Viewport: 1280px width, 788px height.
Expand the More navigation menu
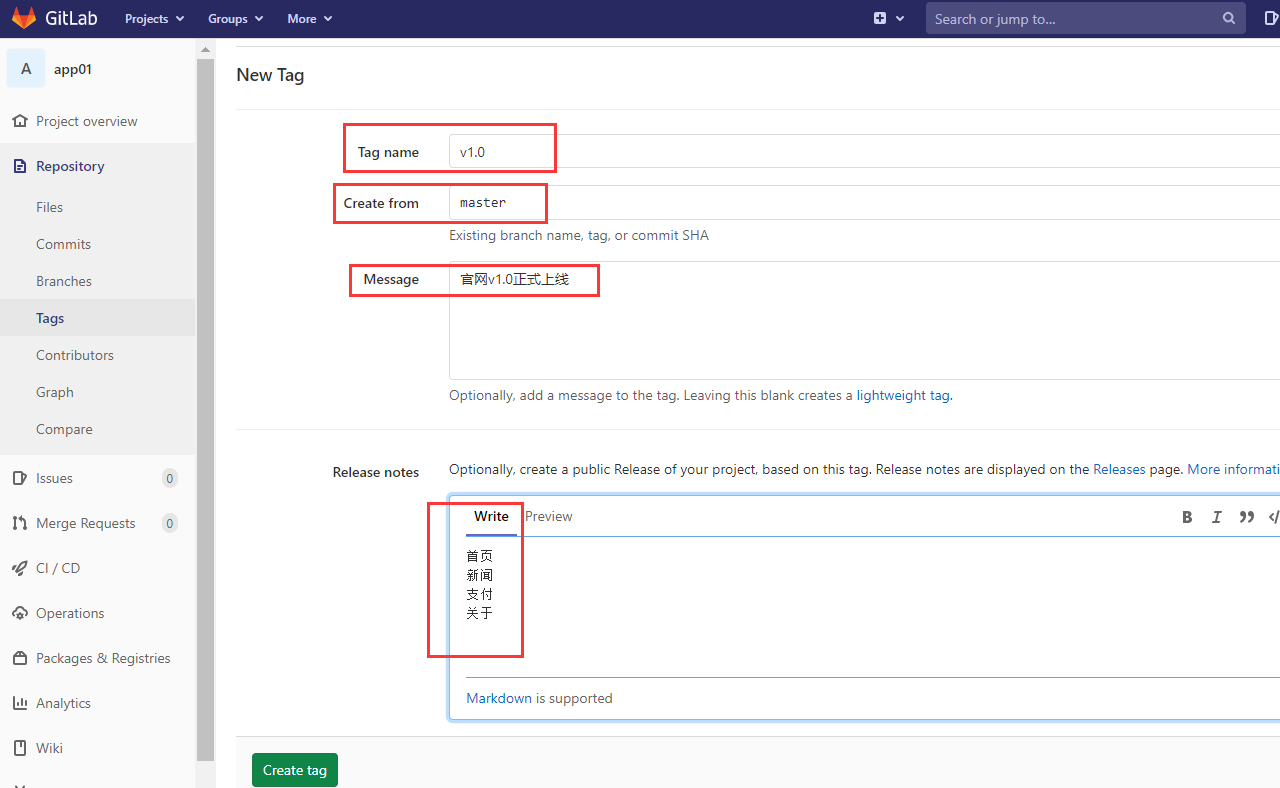[x=309, y=19]
